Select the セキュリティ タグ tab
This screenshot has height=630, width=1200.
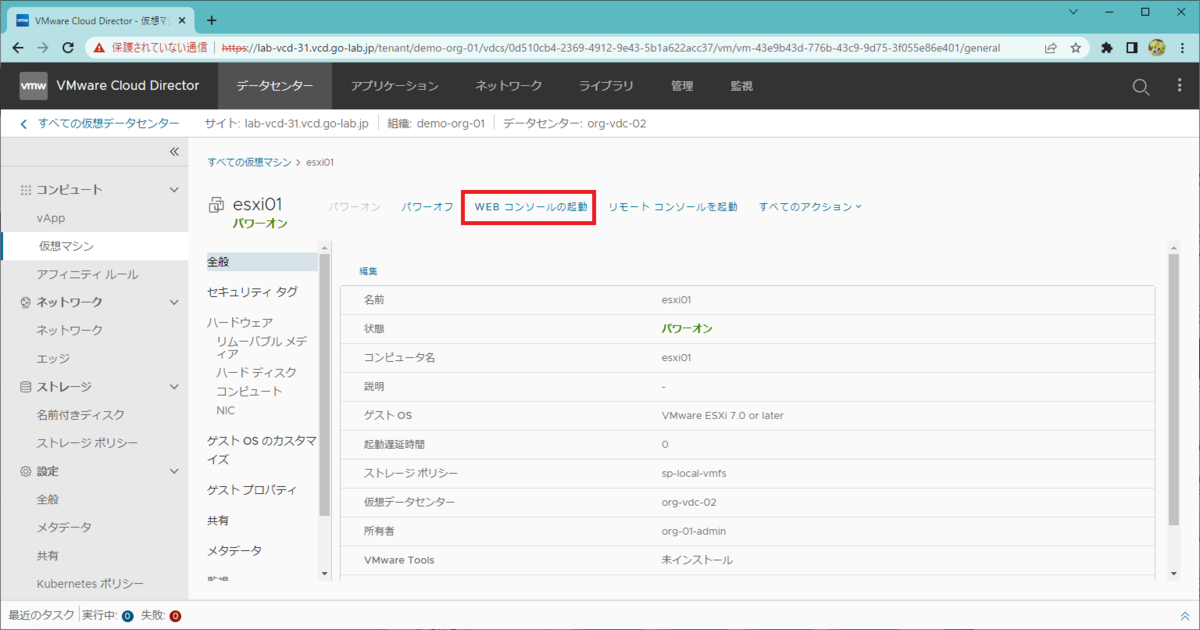coord(252,292)
